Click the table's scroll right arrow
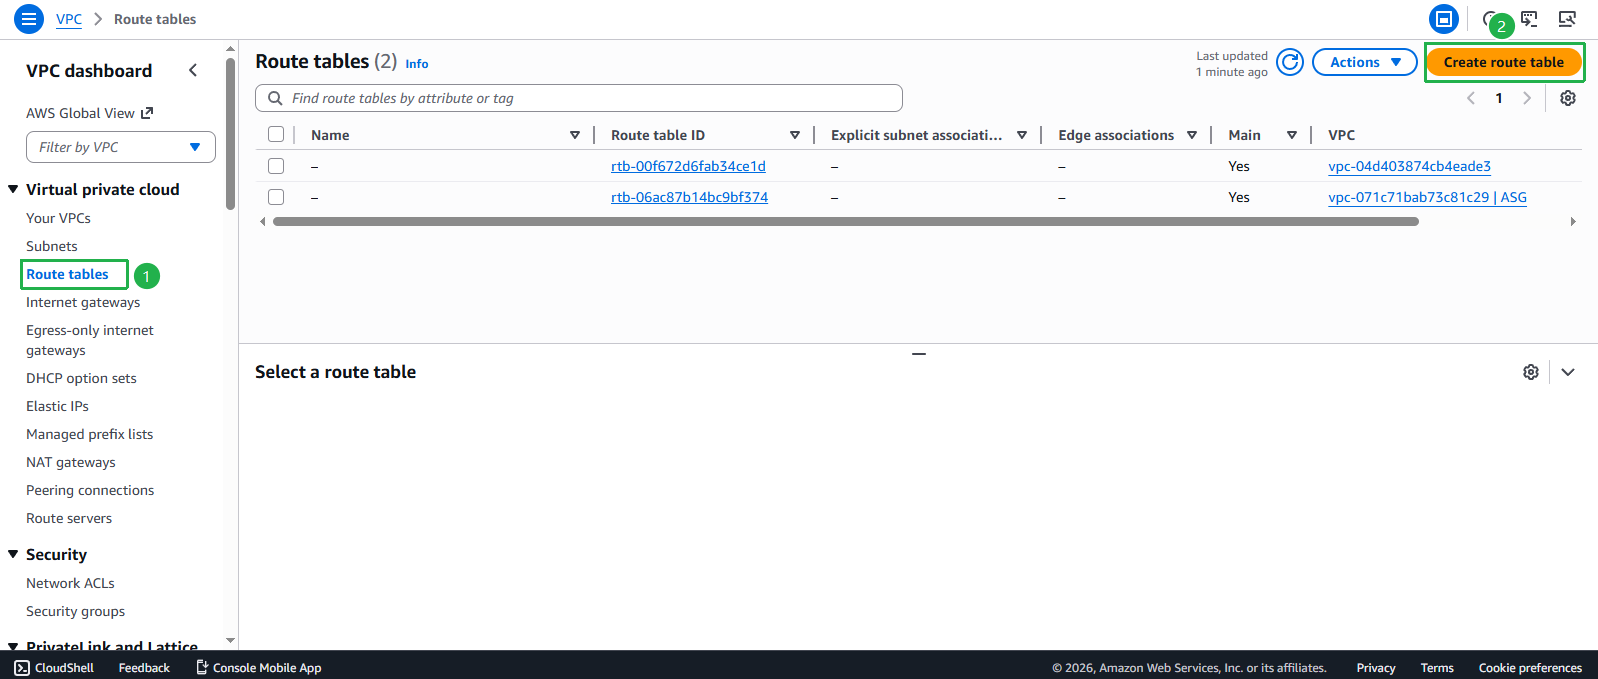This screenshot has height=679, width=1598. tap(1573, 222)
